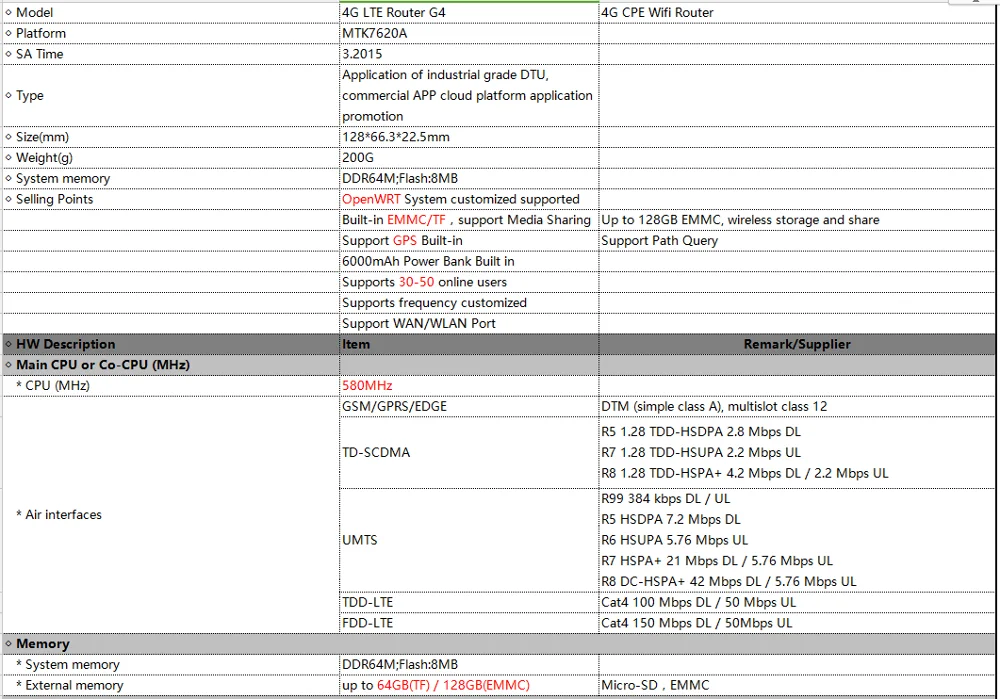Select the '* CPU (MHz)' label
The image size is (1000, 699).
(x=171, y=386)
